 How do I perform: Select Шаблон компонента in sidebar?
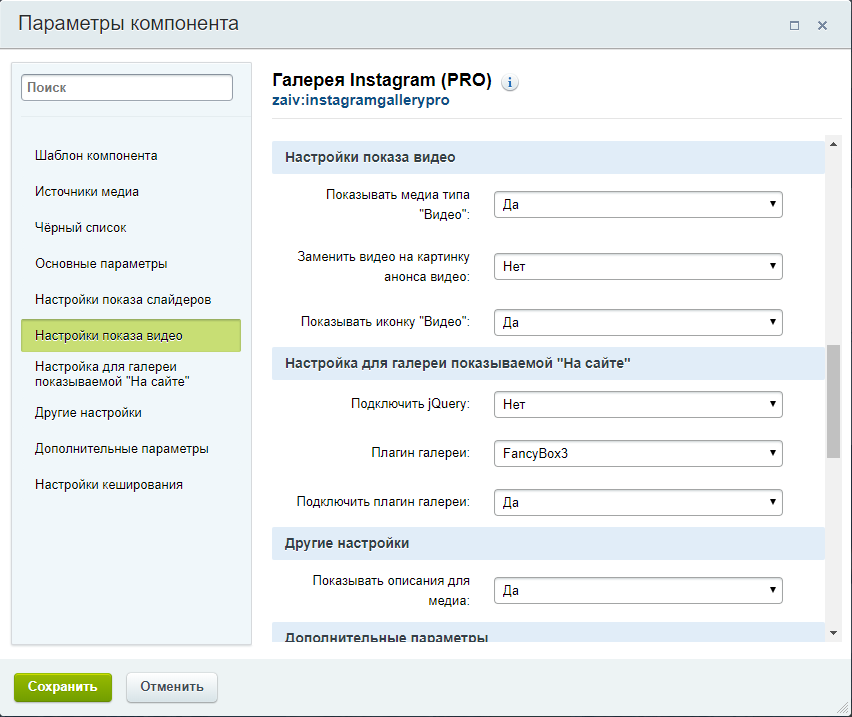coord(96,156)
